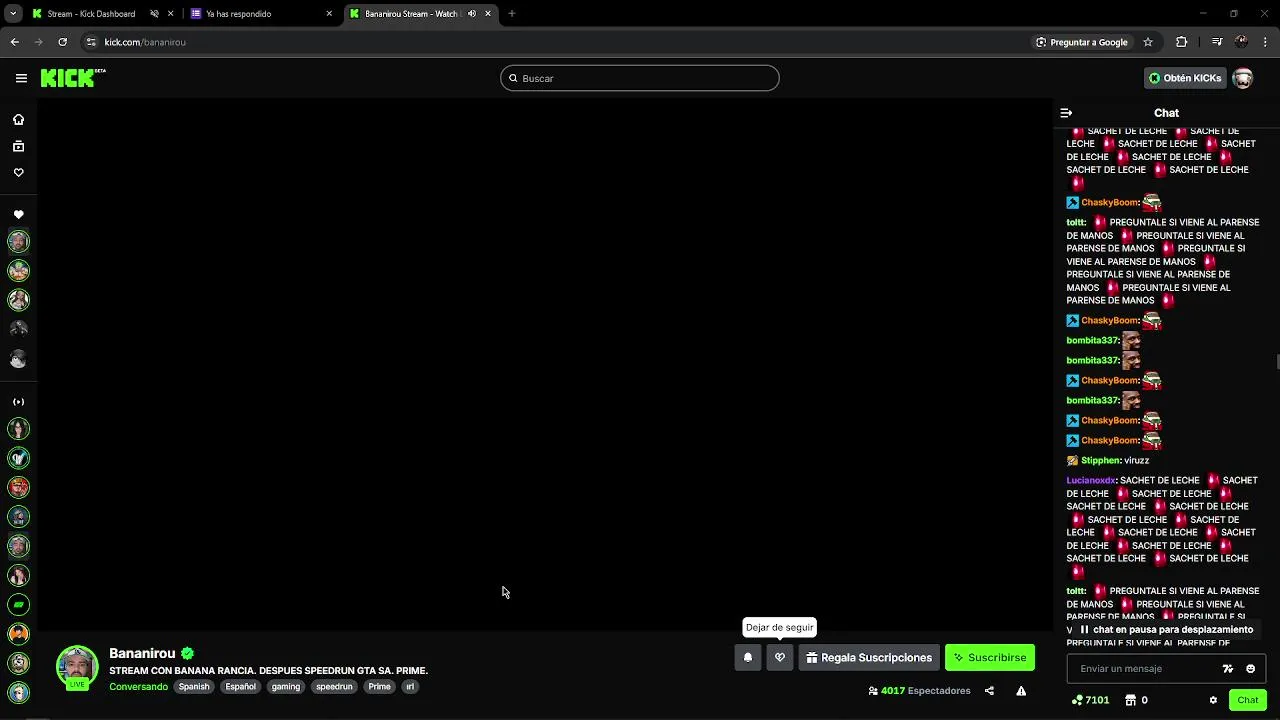This screenshot has height=720, width=1280.
Task: Click the 7101 channel points counter
Action: (x=1090, y=700)
